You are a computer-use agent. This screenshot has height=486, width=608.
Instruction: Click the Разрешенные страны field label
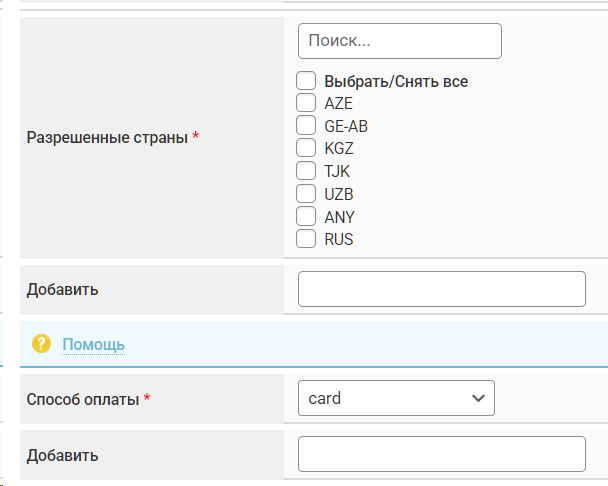[x=107, y=137]
